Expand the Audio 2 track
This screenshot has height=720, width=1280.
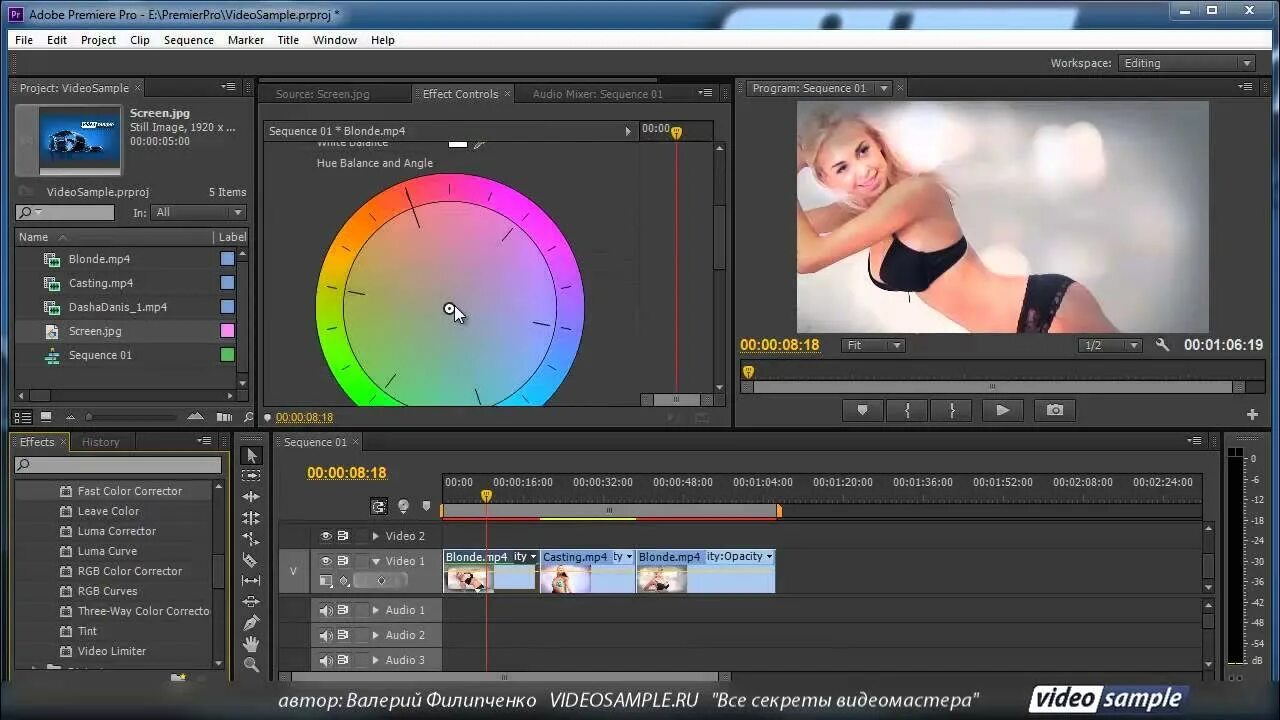click(376, 635)
